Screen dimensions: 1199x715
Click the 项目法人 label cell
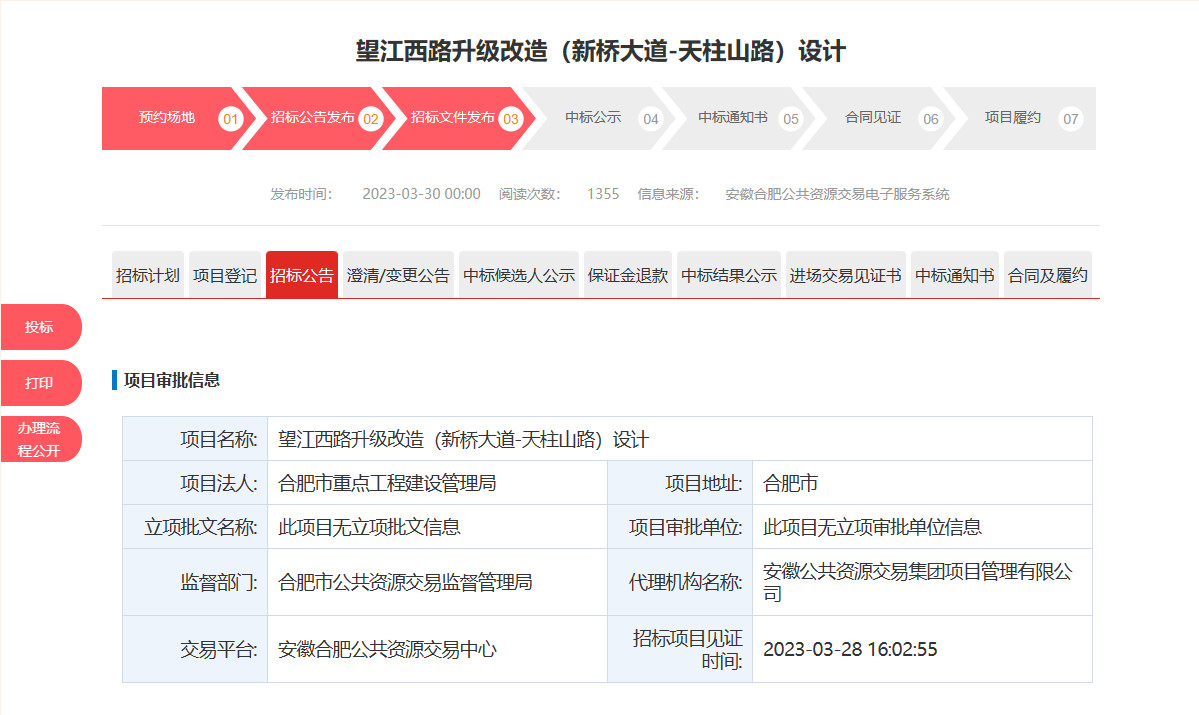coord(195,483)
